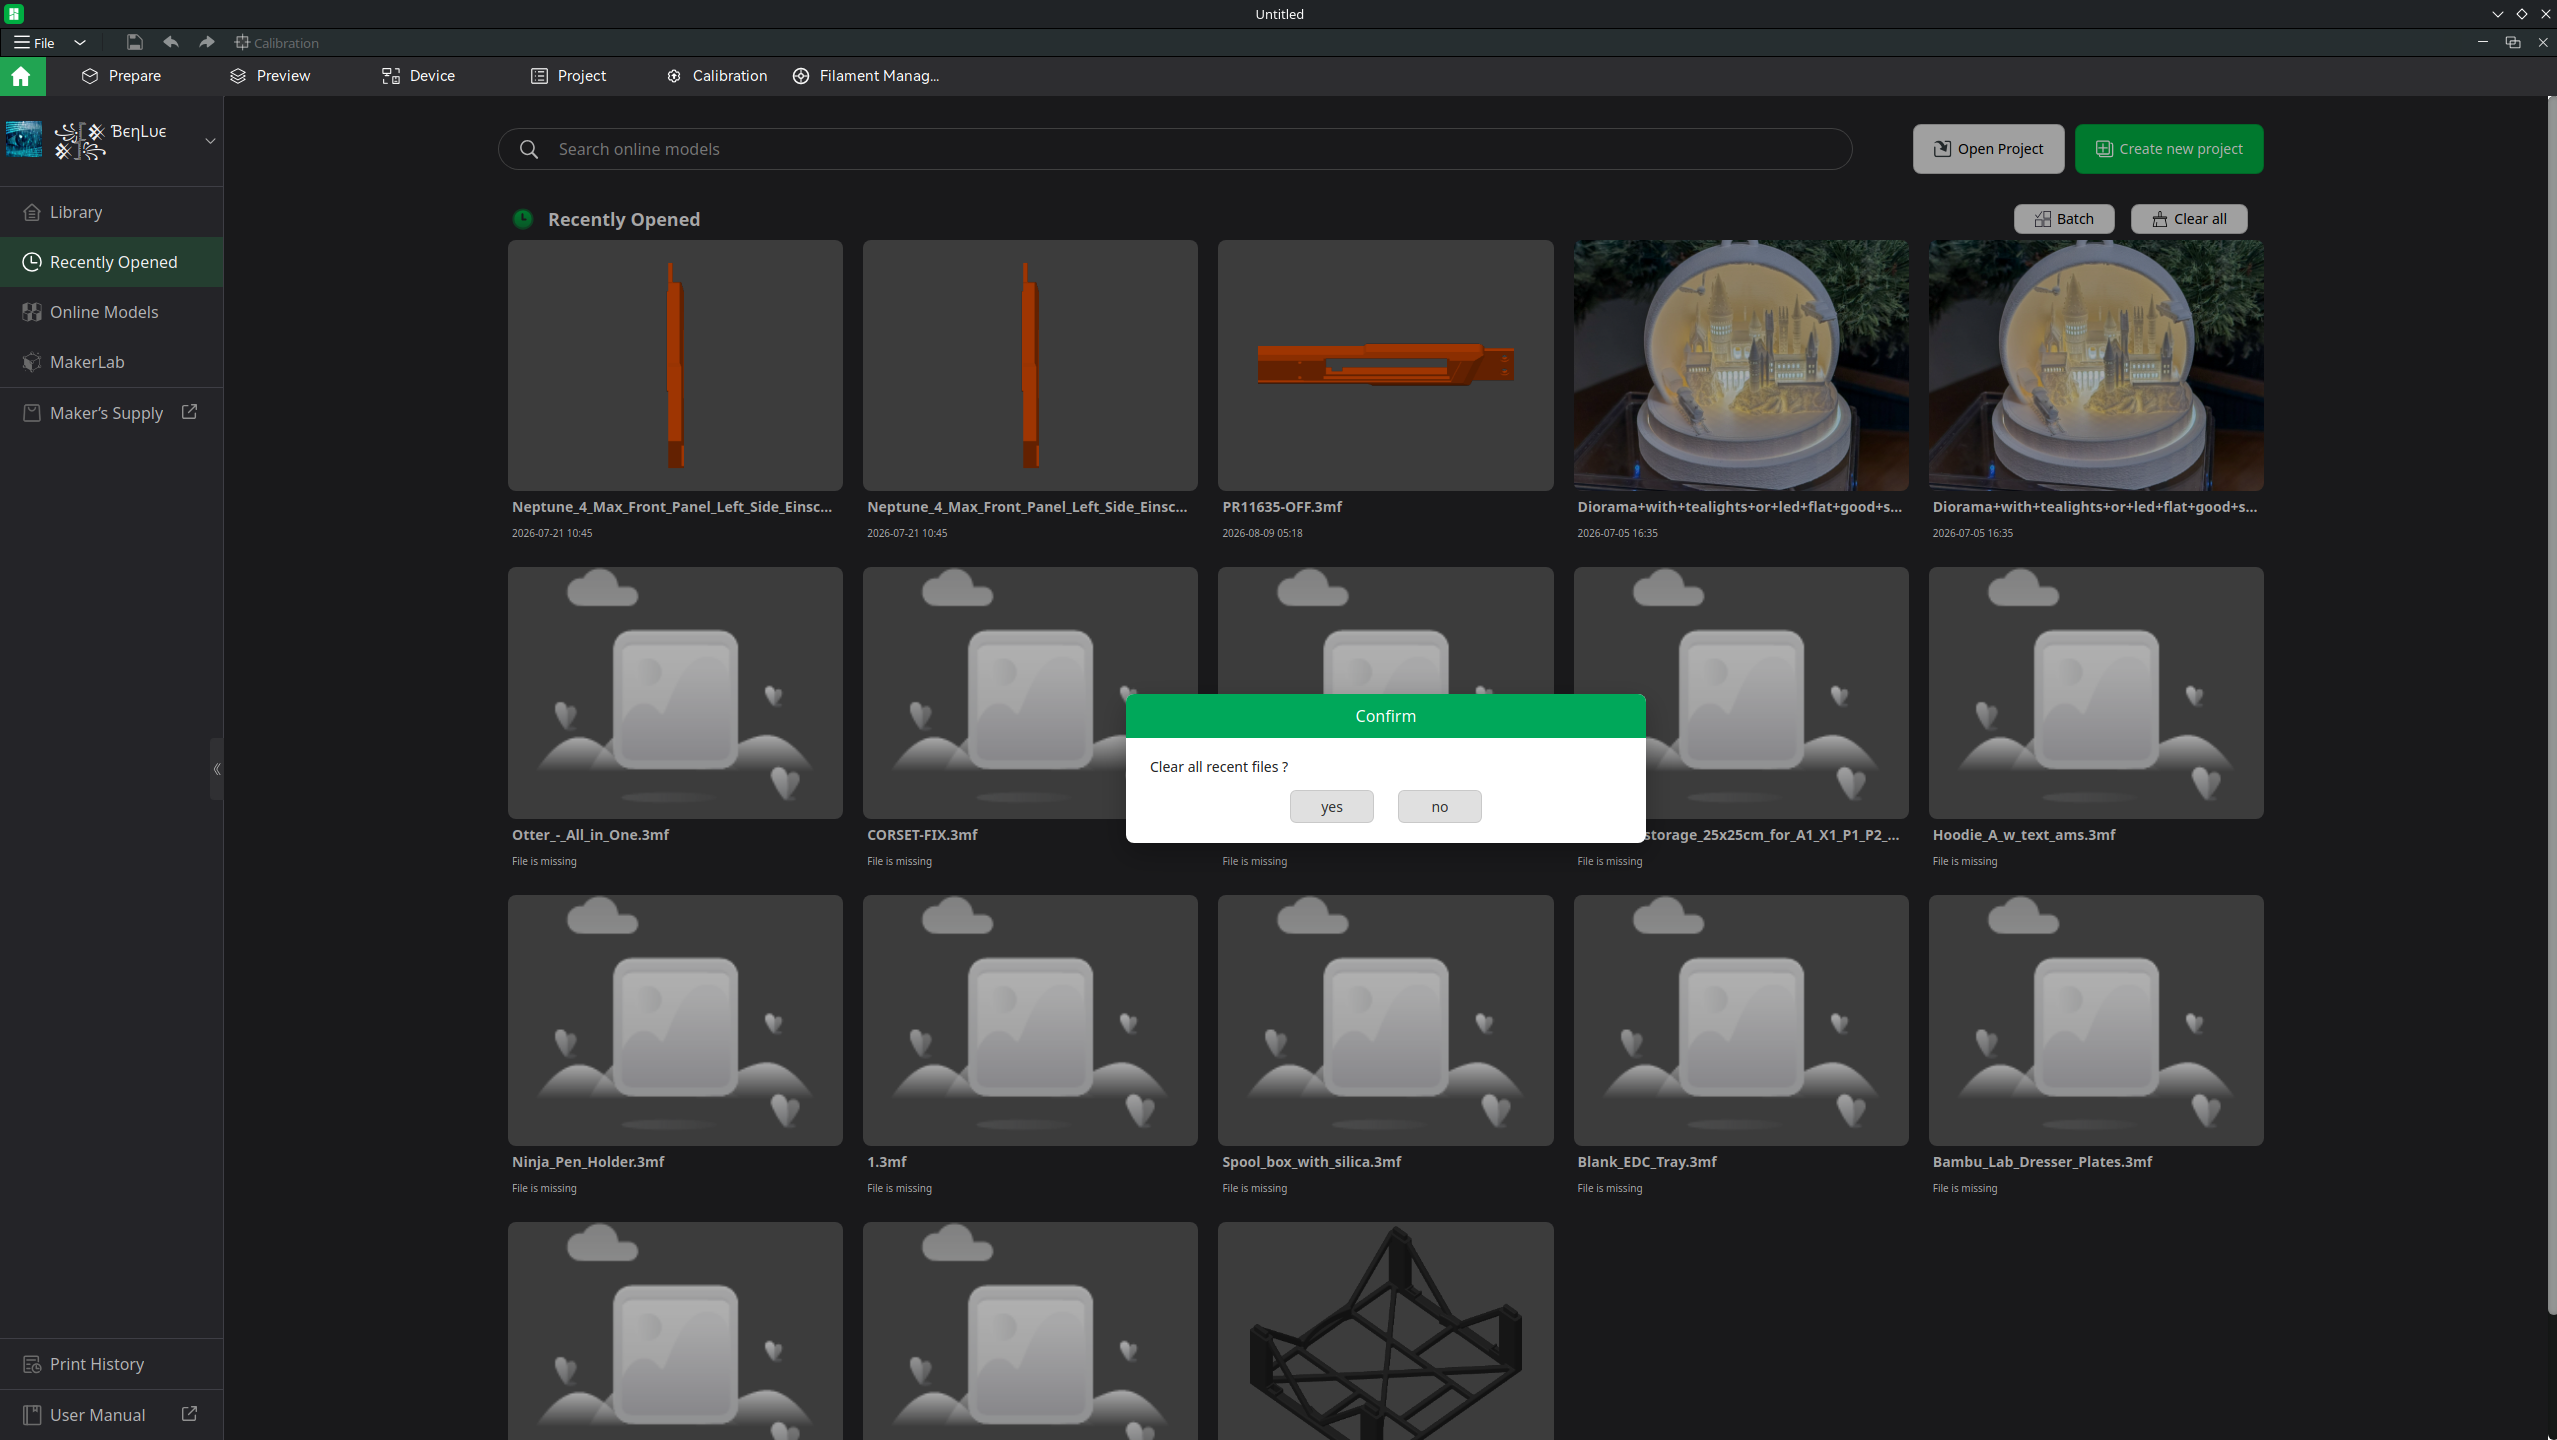The height and width of the screenshot is (1440, 2557).
Task: Click the external link icon beside Maker's Supply
Action: (189, 412)
